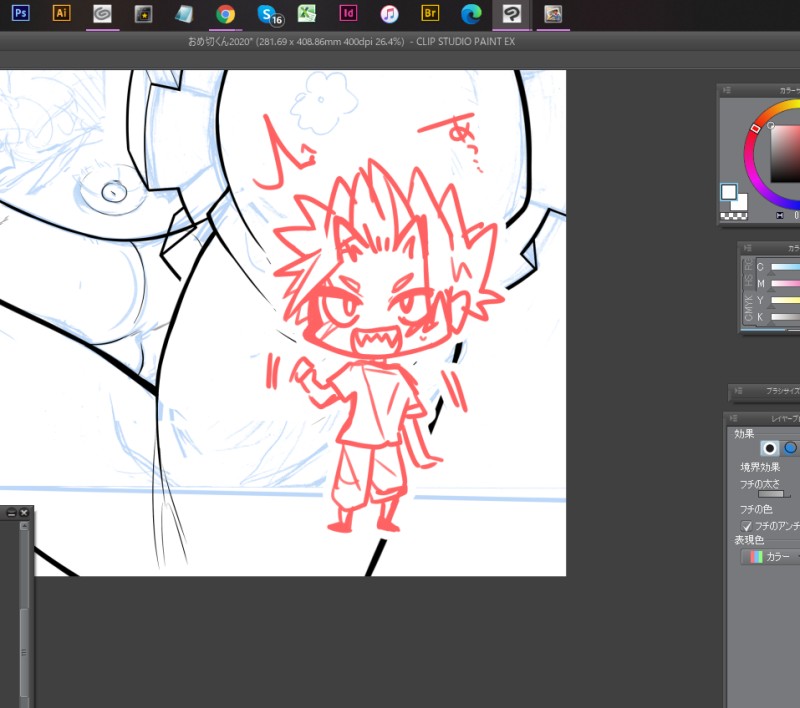Open the photo viewer app in taskbar

point(553,14)
